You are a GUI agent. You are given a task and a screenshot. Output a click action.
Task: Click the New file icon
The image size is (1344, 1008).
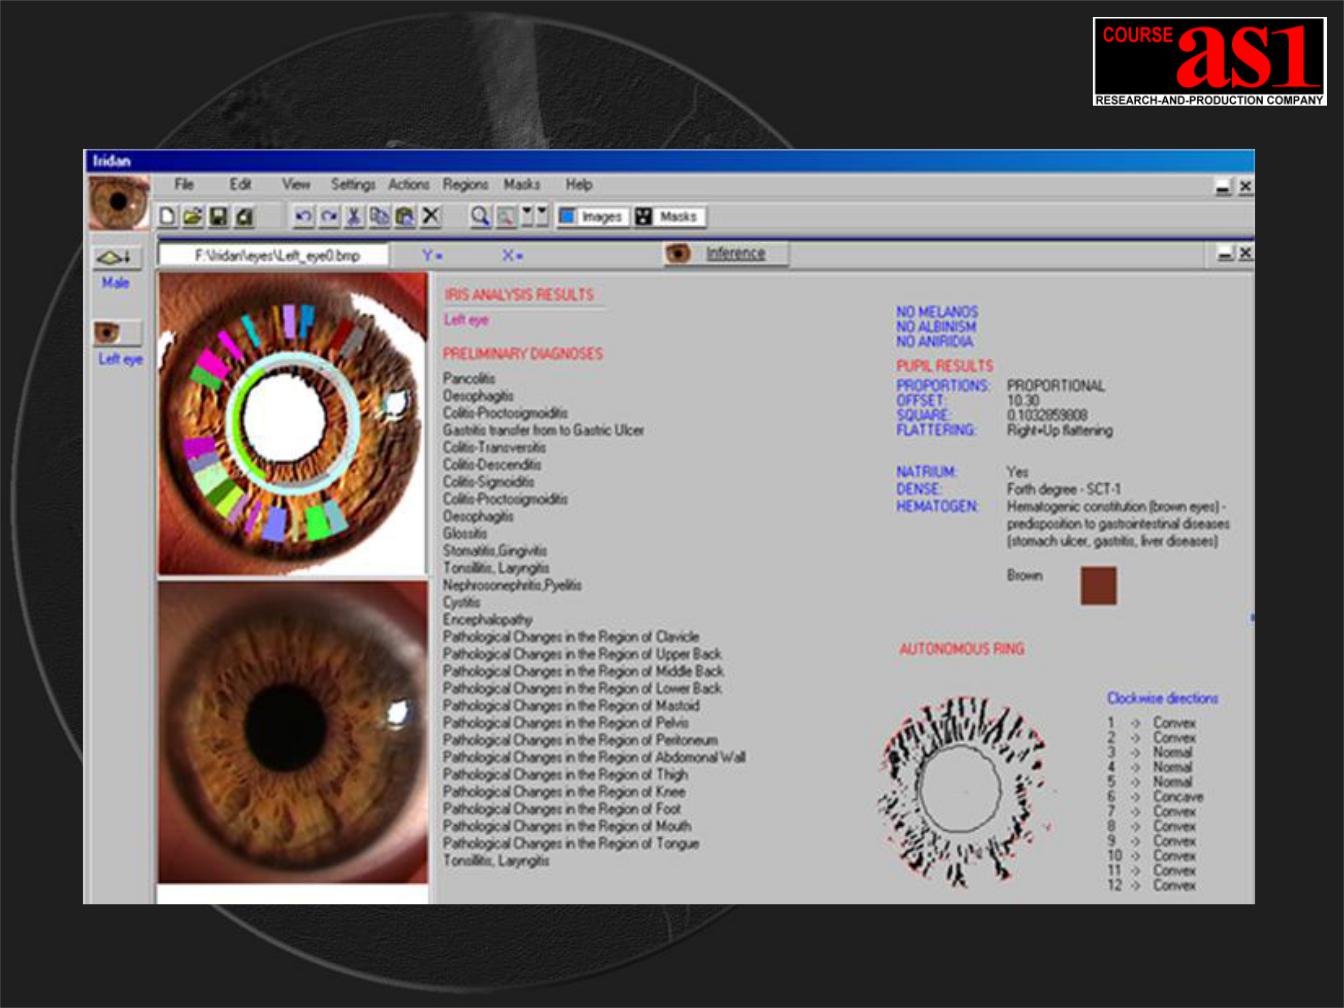(168, 216)
